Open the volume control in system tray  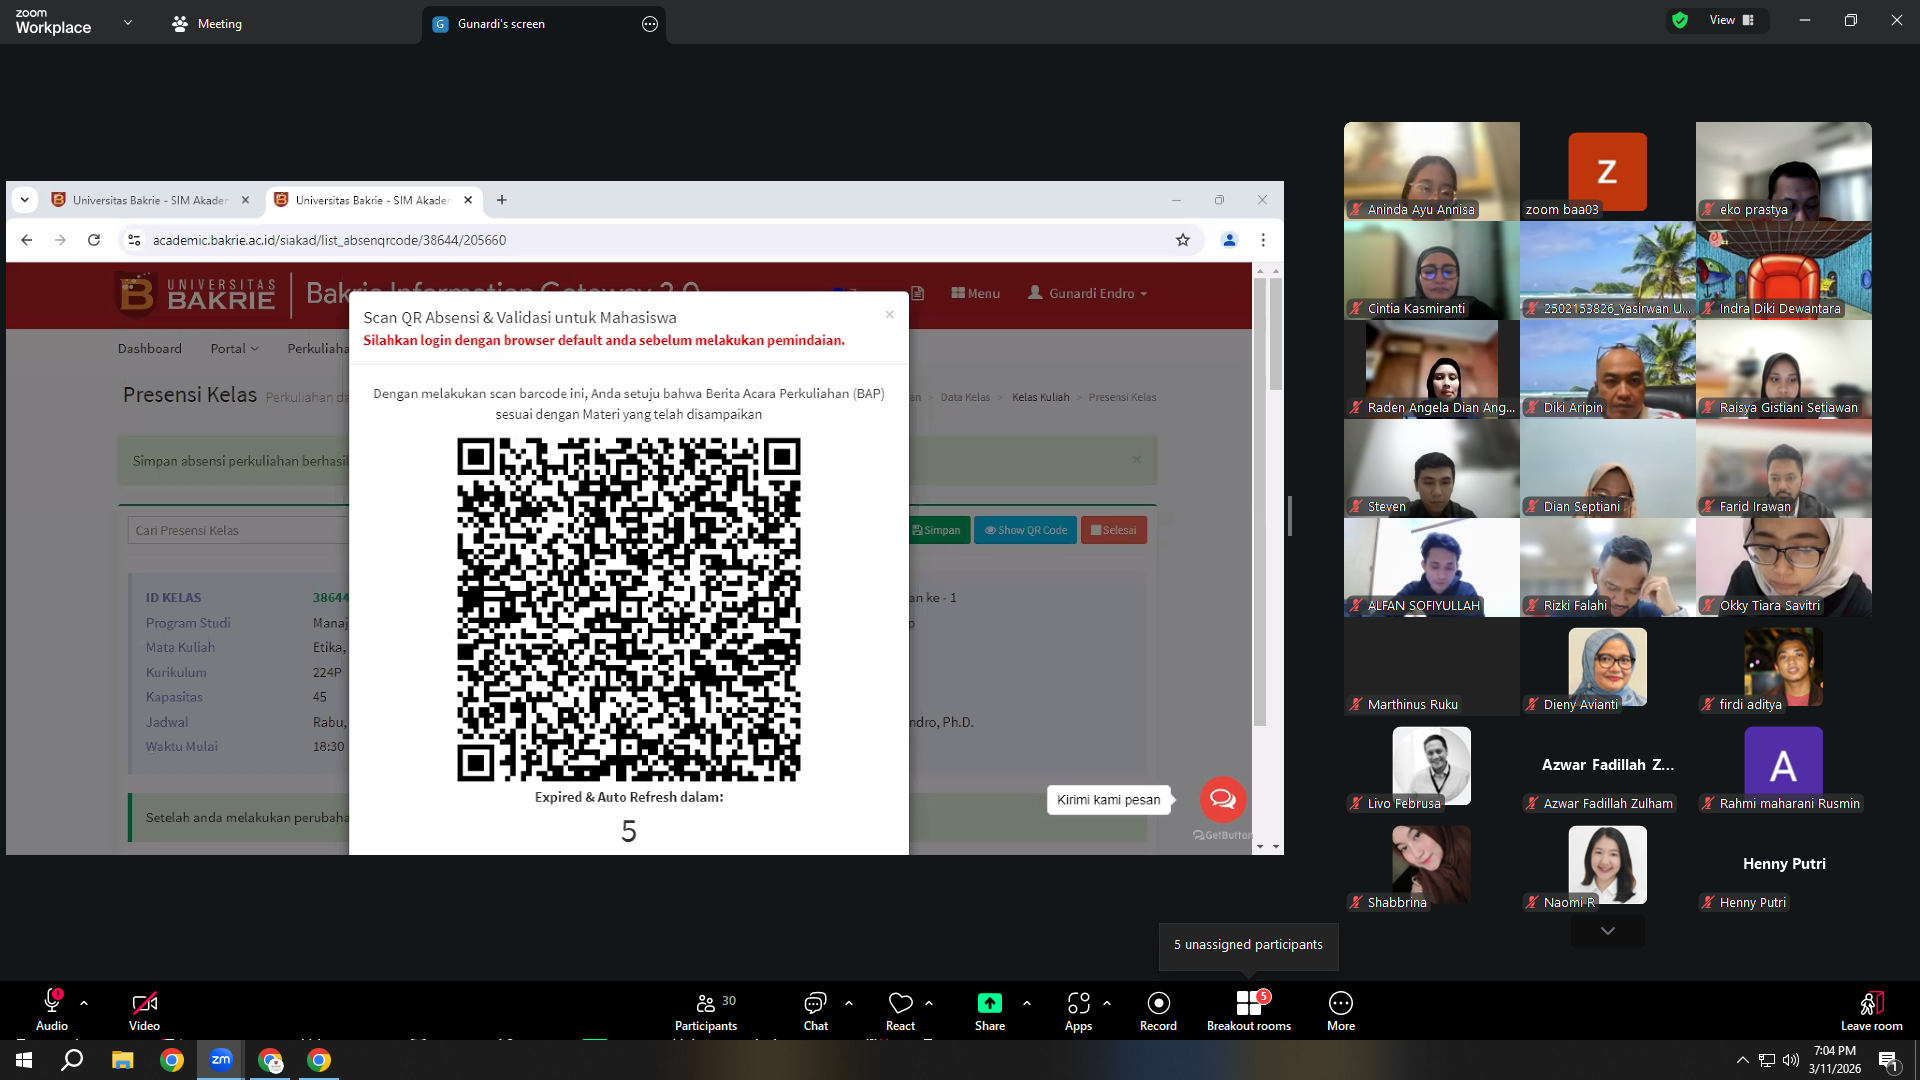(x=1790, y=1060)
